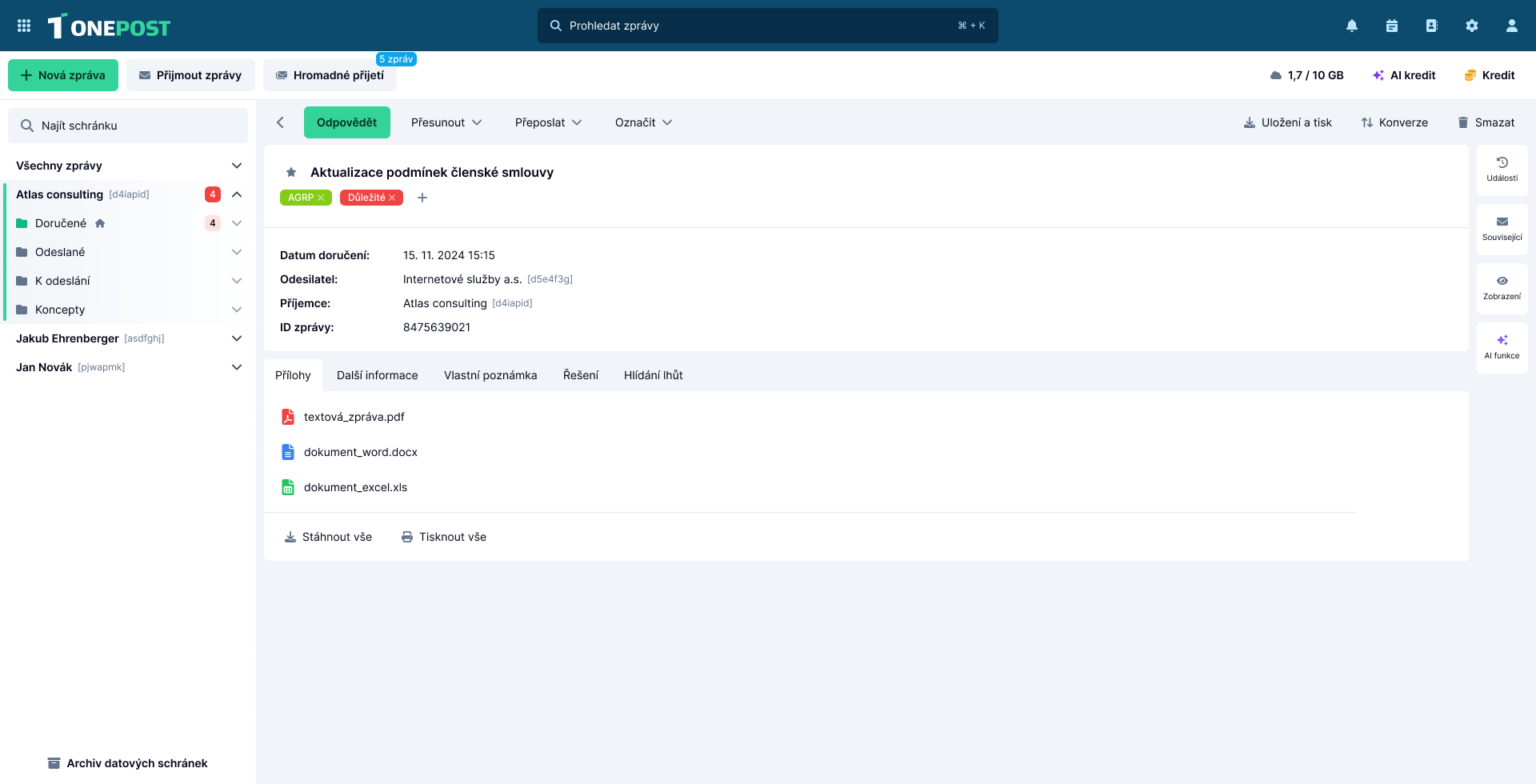Switch to Další informace tab
This screenshot has height=784, width=1536.
(377, 375)
